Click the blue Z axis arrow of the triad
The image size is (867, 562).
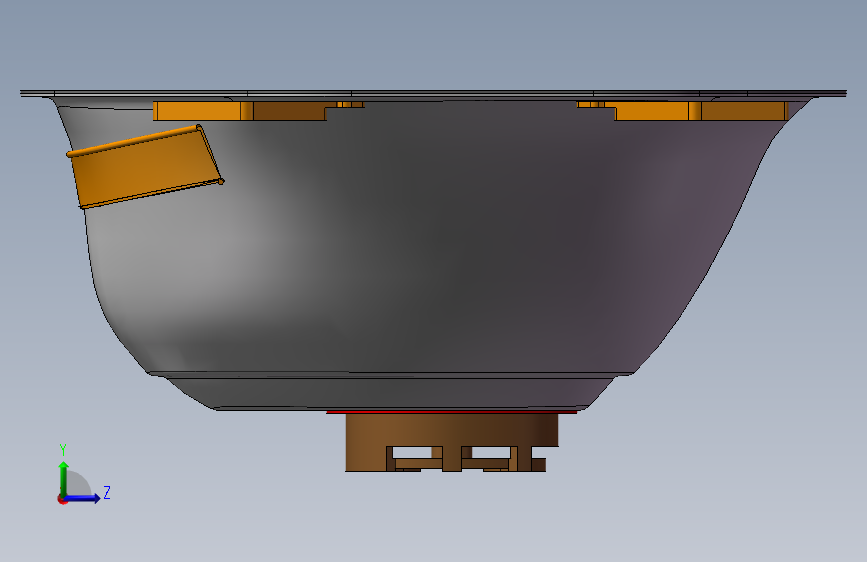pyautogui.click(x=83, y=498)
